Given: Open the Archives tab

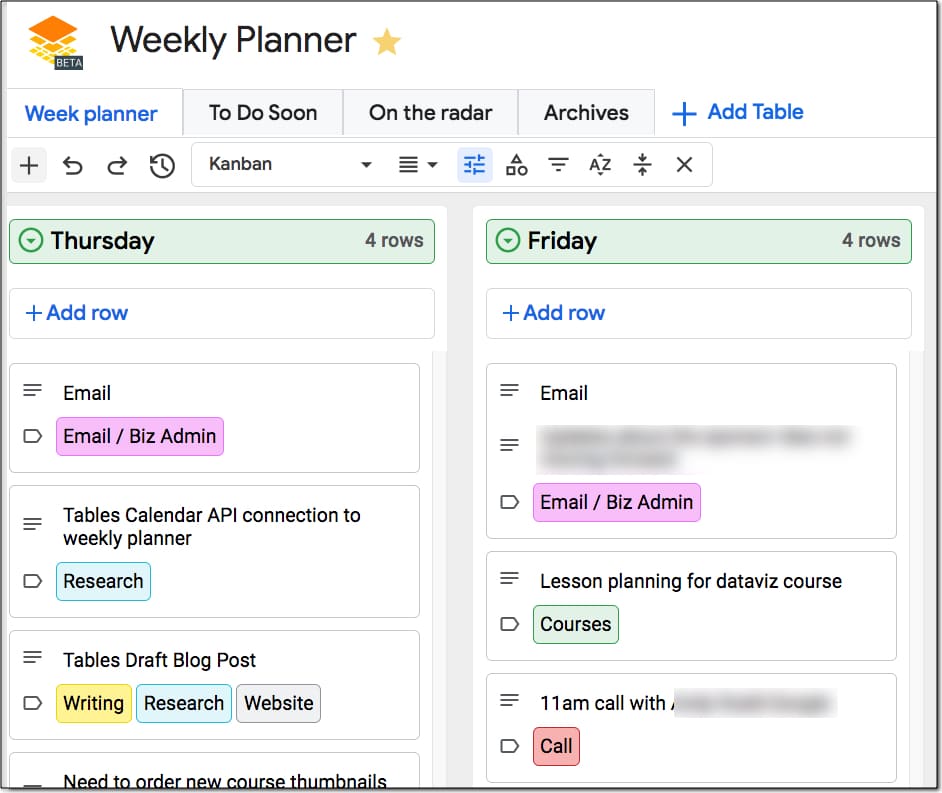Looking at the screenshot, I should pos(586,112).
